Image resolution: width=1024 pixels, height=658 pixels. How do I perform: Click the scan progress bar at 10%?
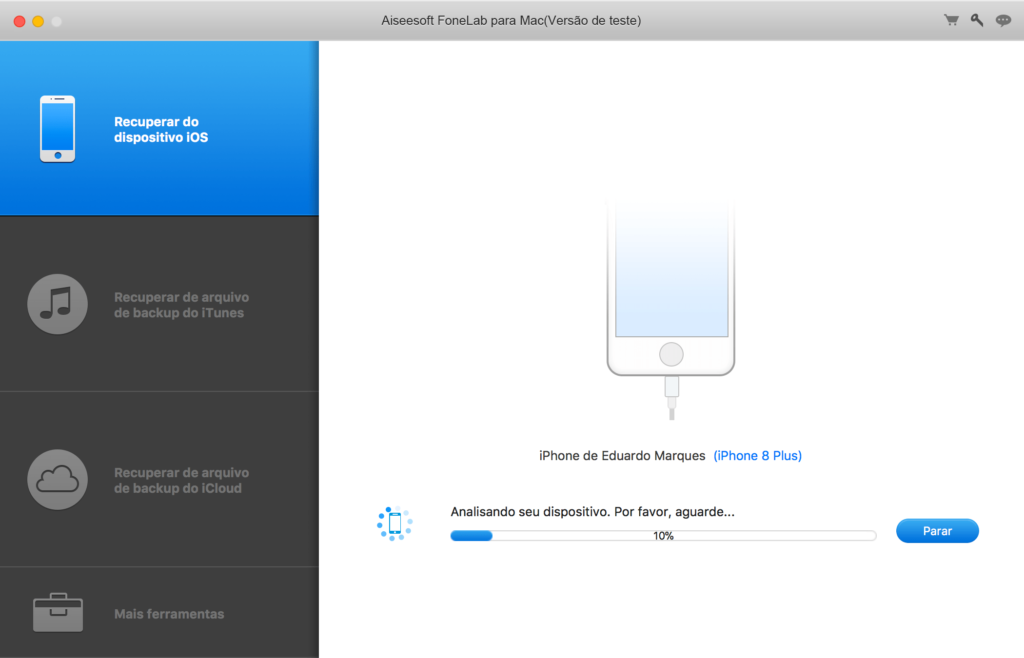pyautogui.click(x=663, y=536)
